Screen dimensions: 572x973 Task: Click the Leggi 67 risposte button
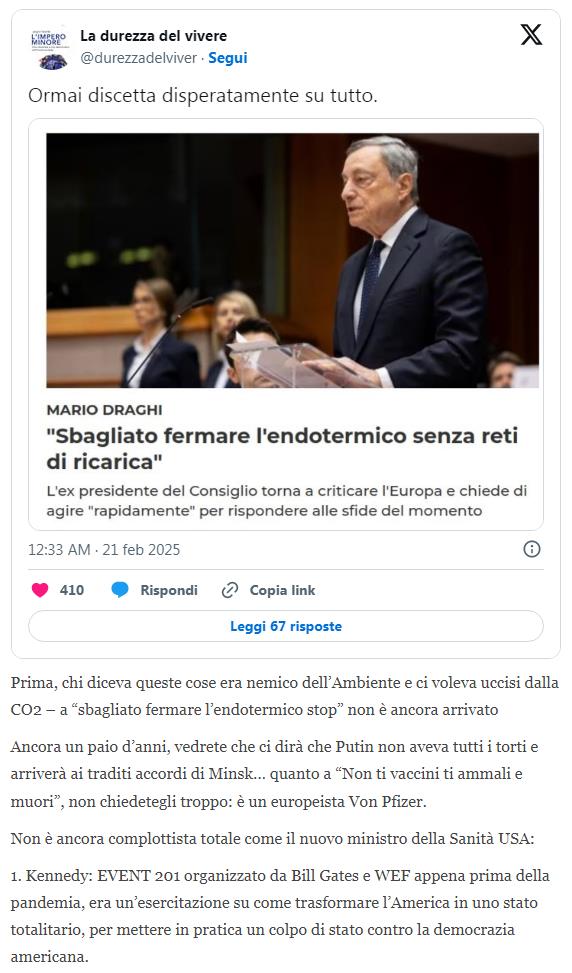click(286, 626)
